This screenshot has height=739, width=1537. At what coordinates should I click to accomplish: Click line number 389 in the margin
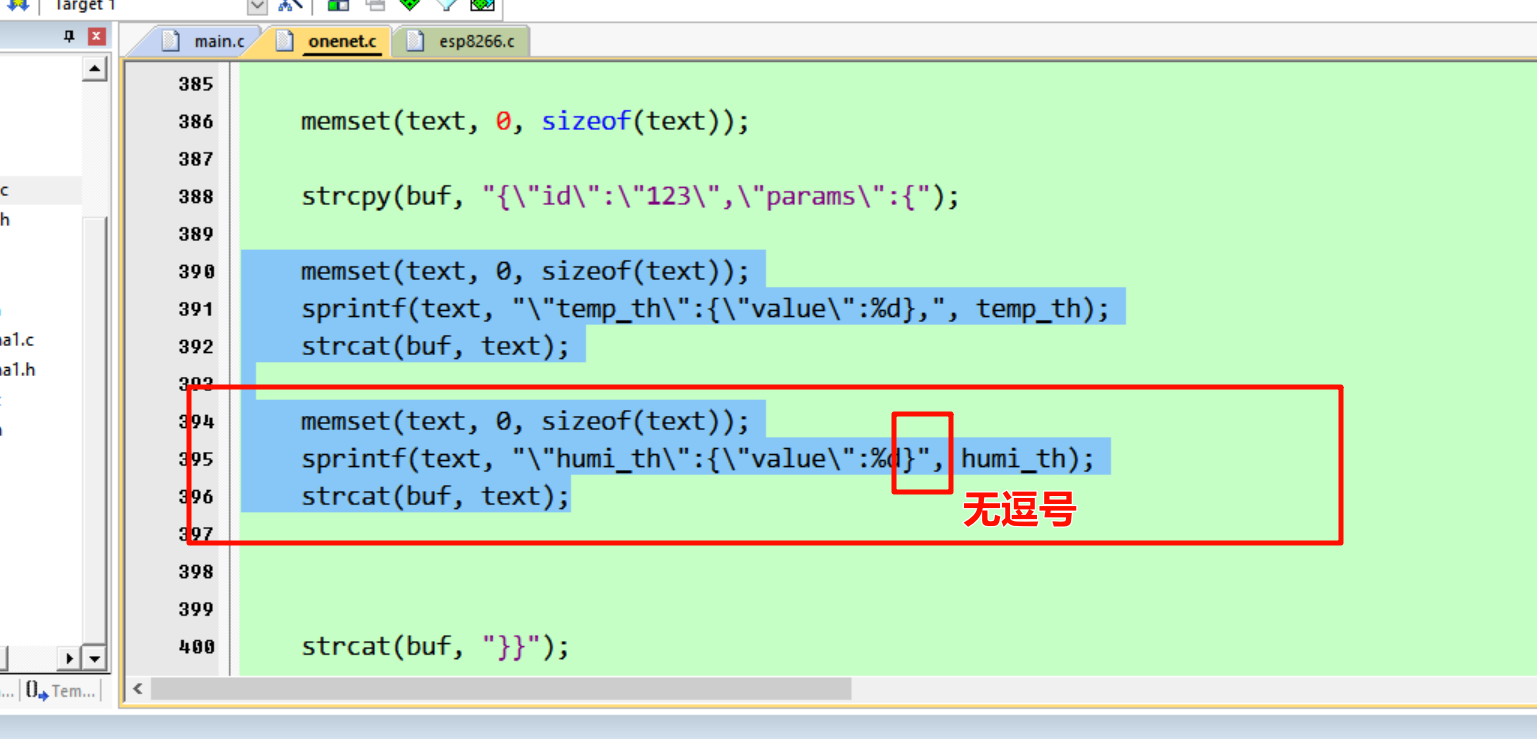(x=196, y=234)
